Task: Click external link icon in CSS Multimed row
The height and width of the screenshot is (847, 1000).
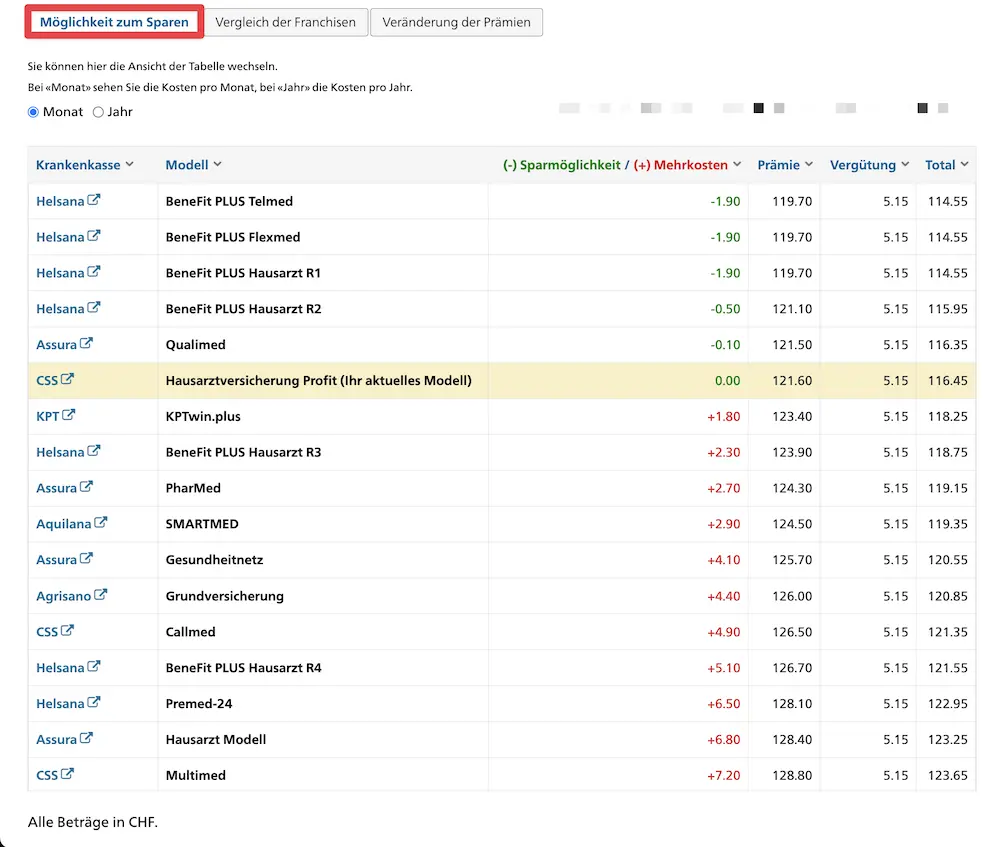Action: click(x=68, y=774)
